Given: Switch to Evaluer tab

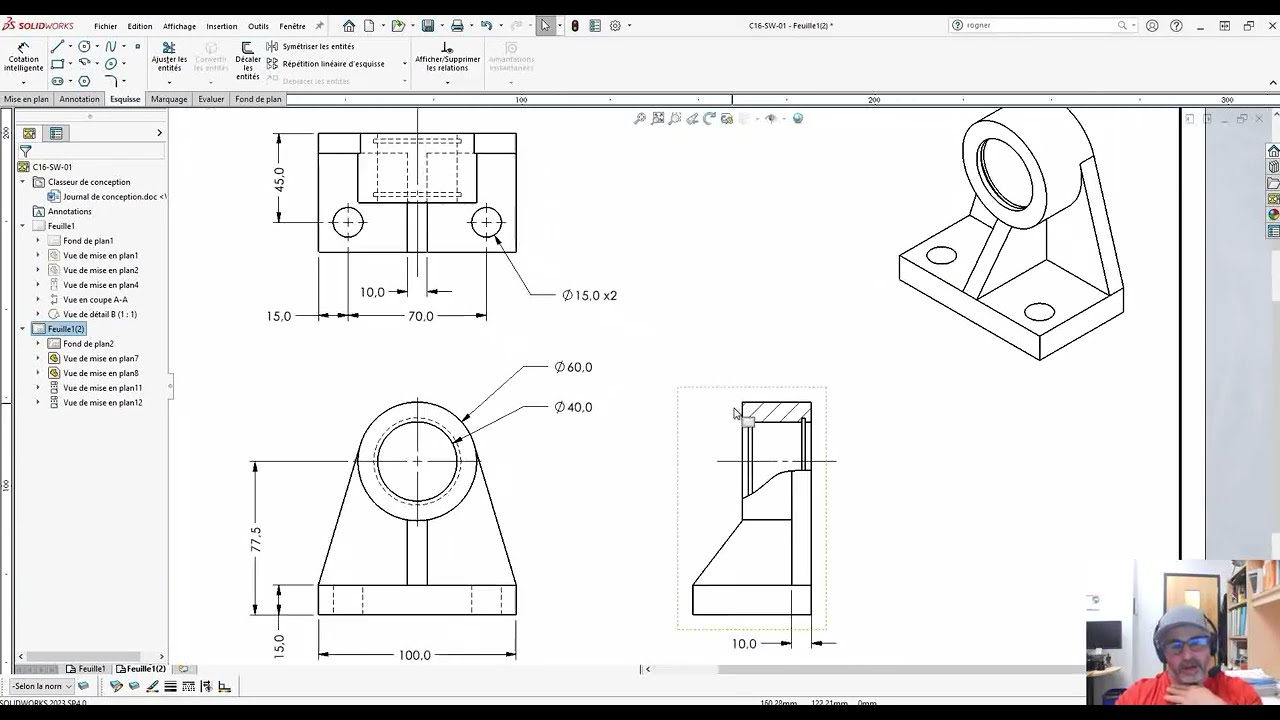Looking at the screenshot, I should click(x=211, y=99).
